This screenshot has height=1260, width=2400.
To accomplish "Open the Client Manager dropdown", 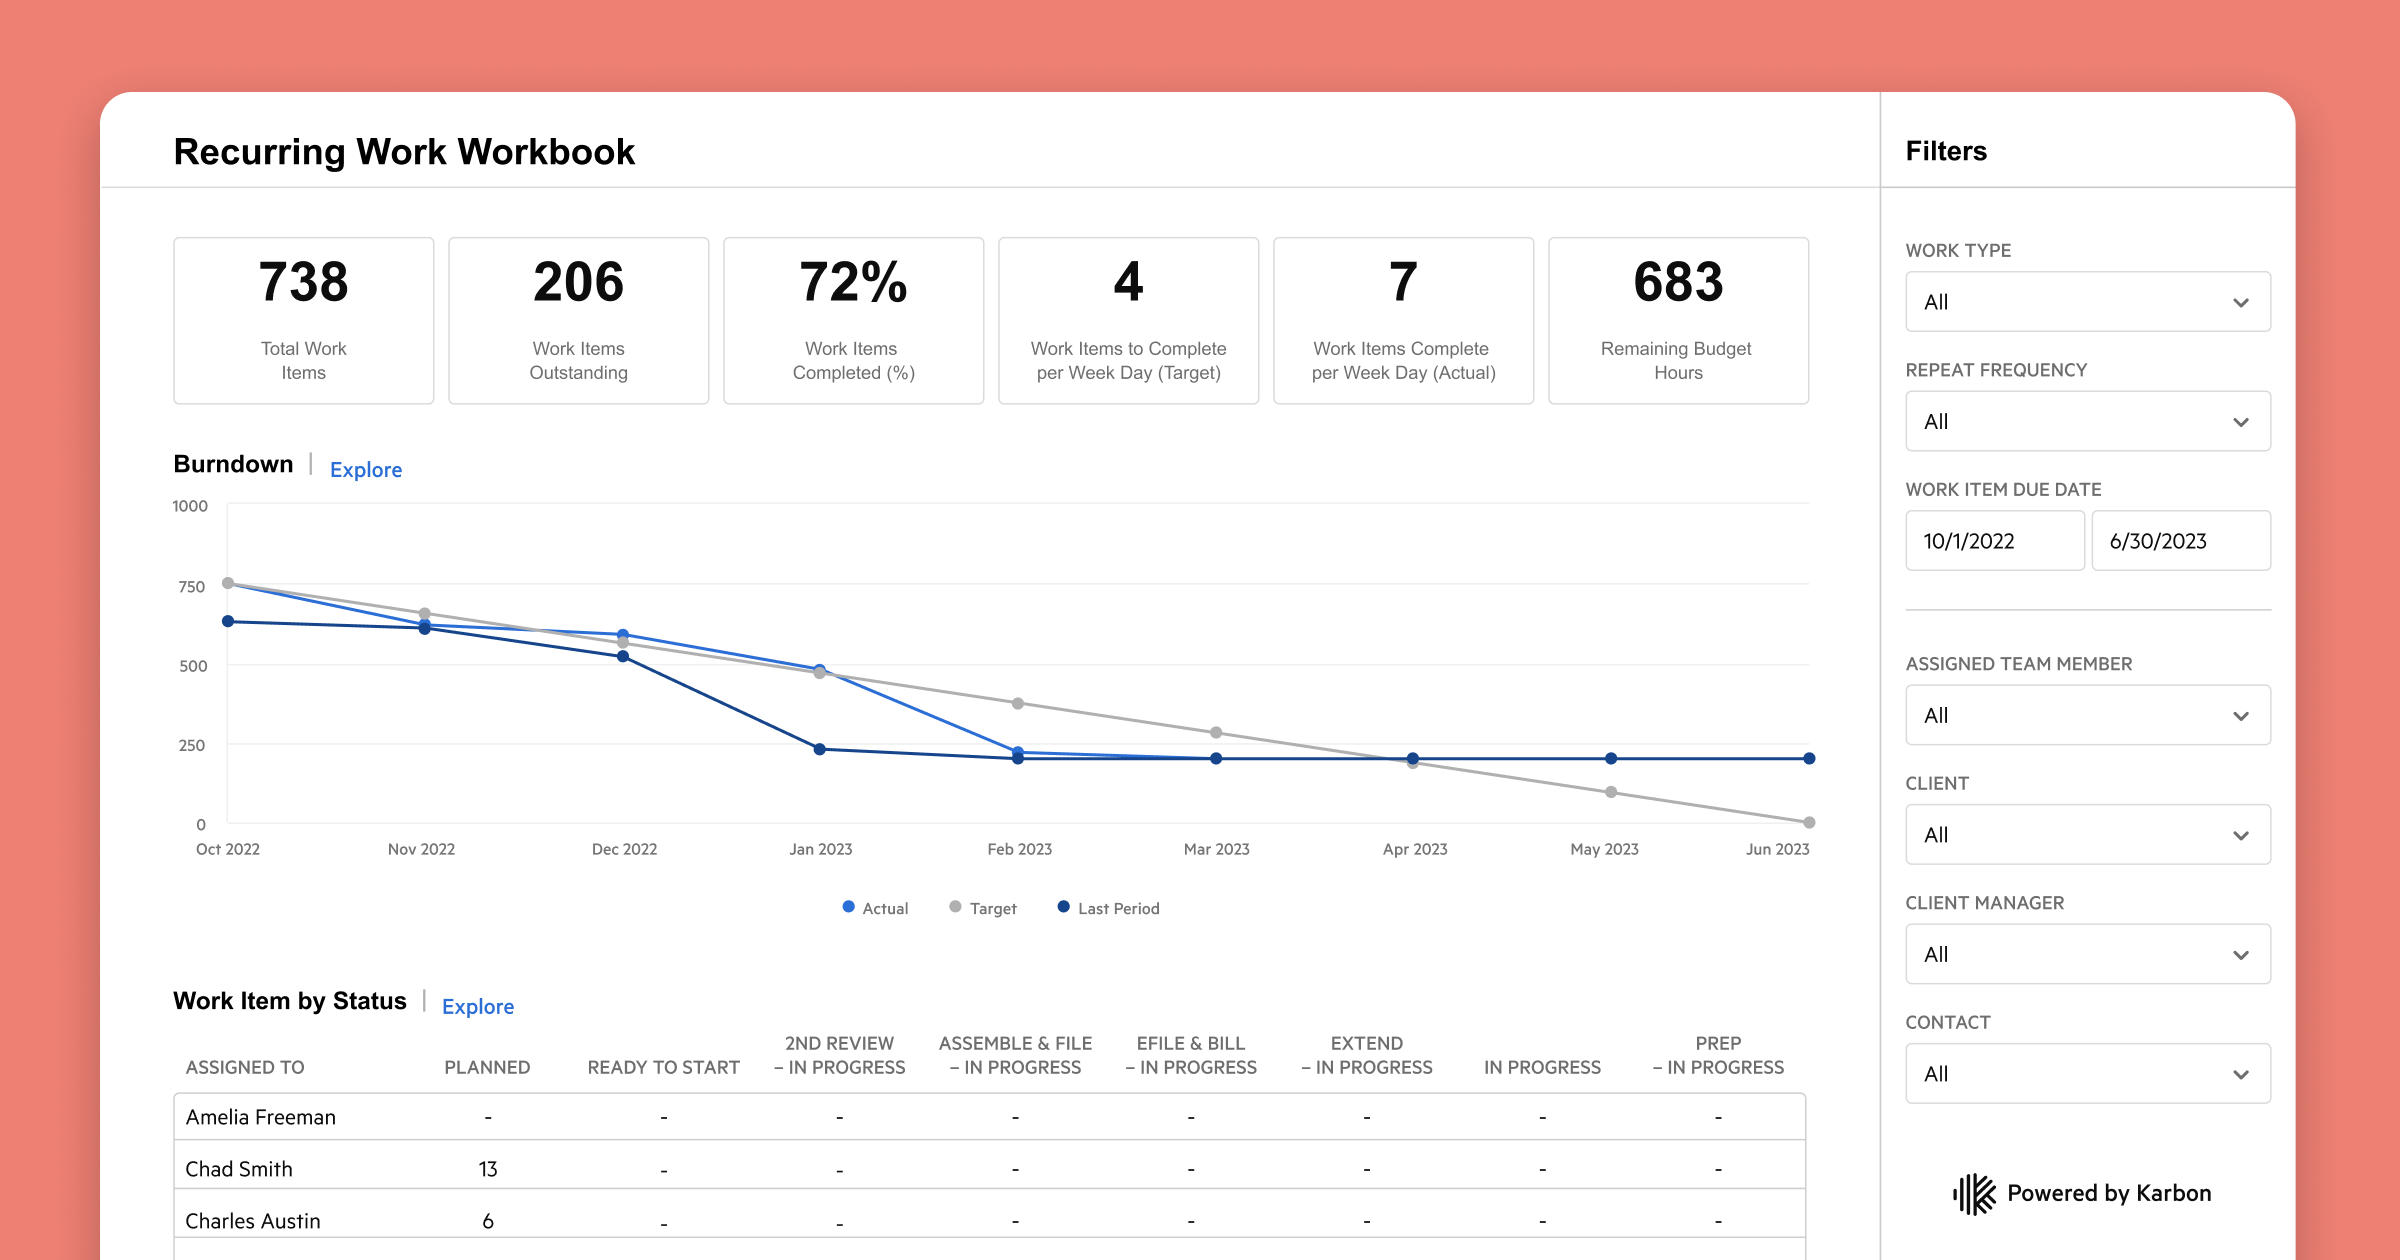I will click(x=2087, y=955).
